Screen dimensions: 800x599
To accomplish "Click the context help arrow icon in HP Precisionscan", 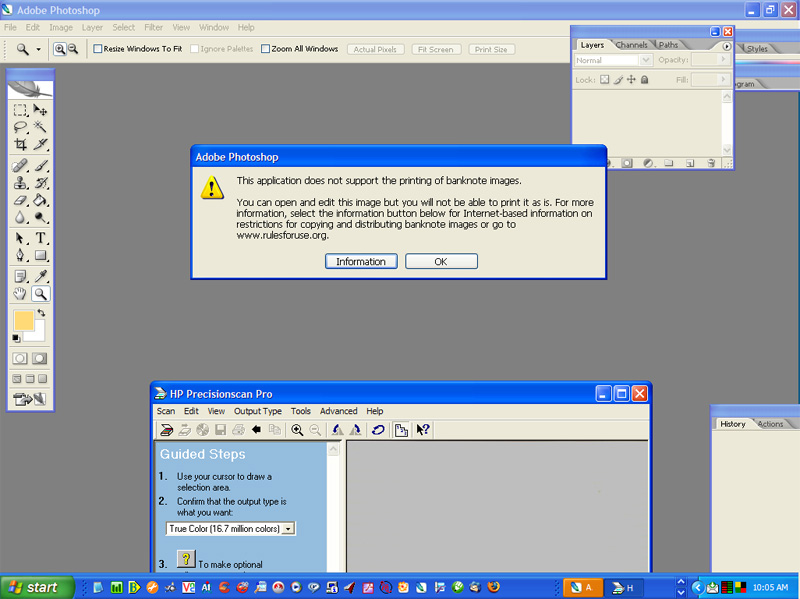I will pyautogui.click(x=423, y=430).
